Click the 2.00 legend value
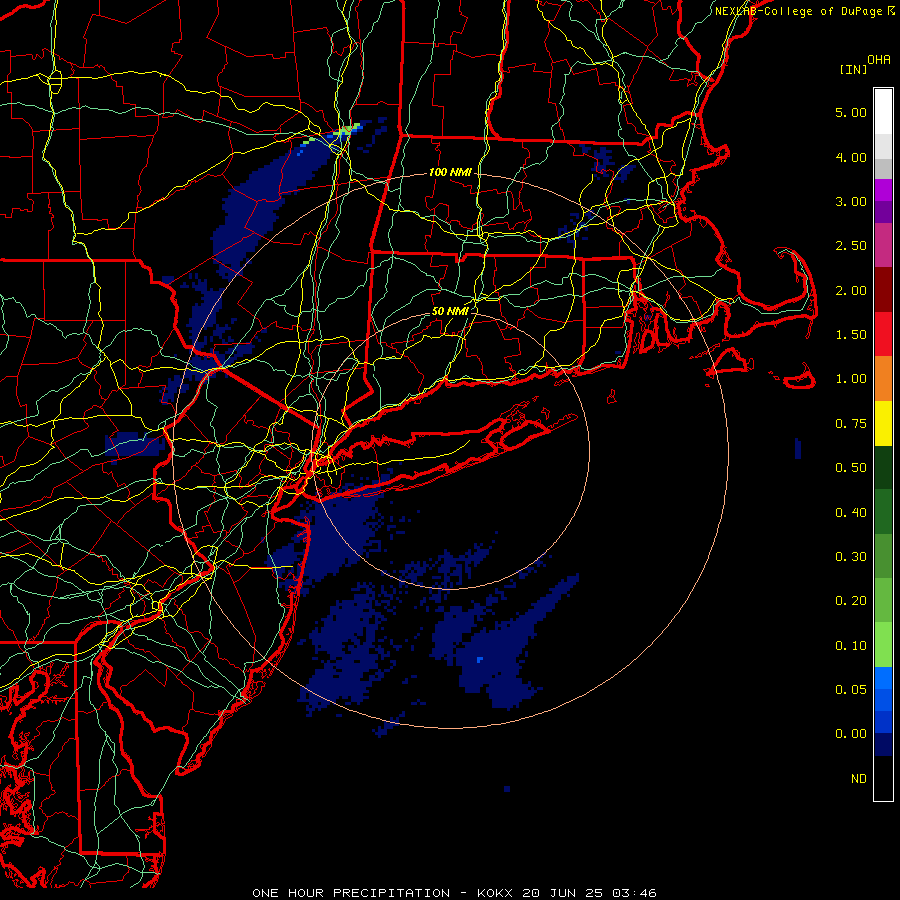 click(851, 290)
